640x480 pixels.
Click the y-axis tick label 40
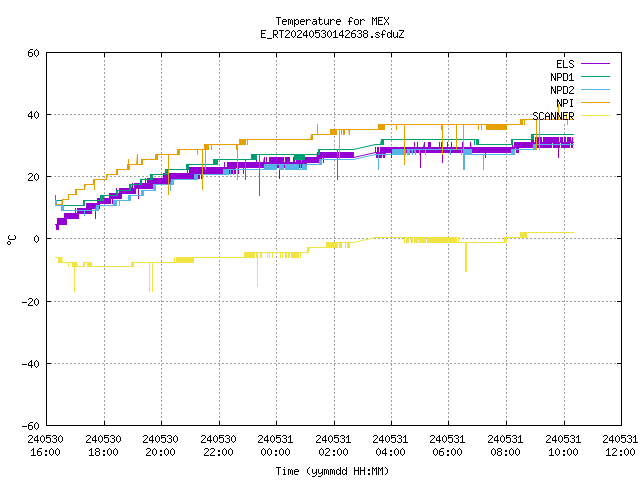click(x=33, y=115)
